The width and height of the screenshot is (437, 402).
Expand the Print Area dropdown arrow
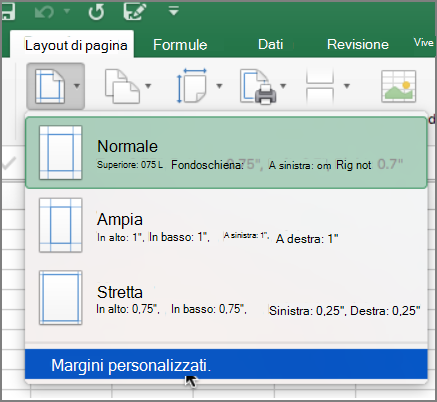(x=283, y=86)
